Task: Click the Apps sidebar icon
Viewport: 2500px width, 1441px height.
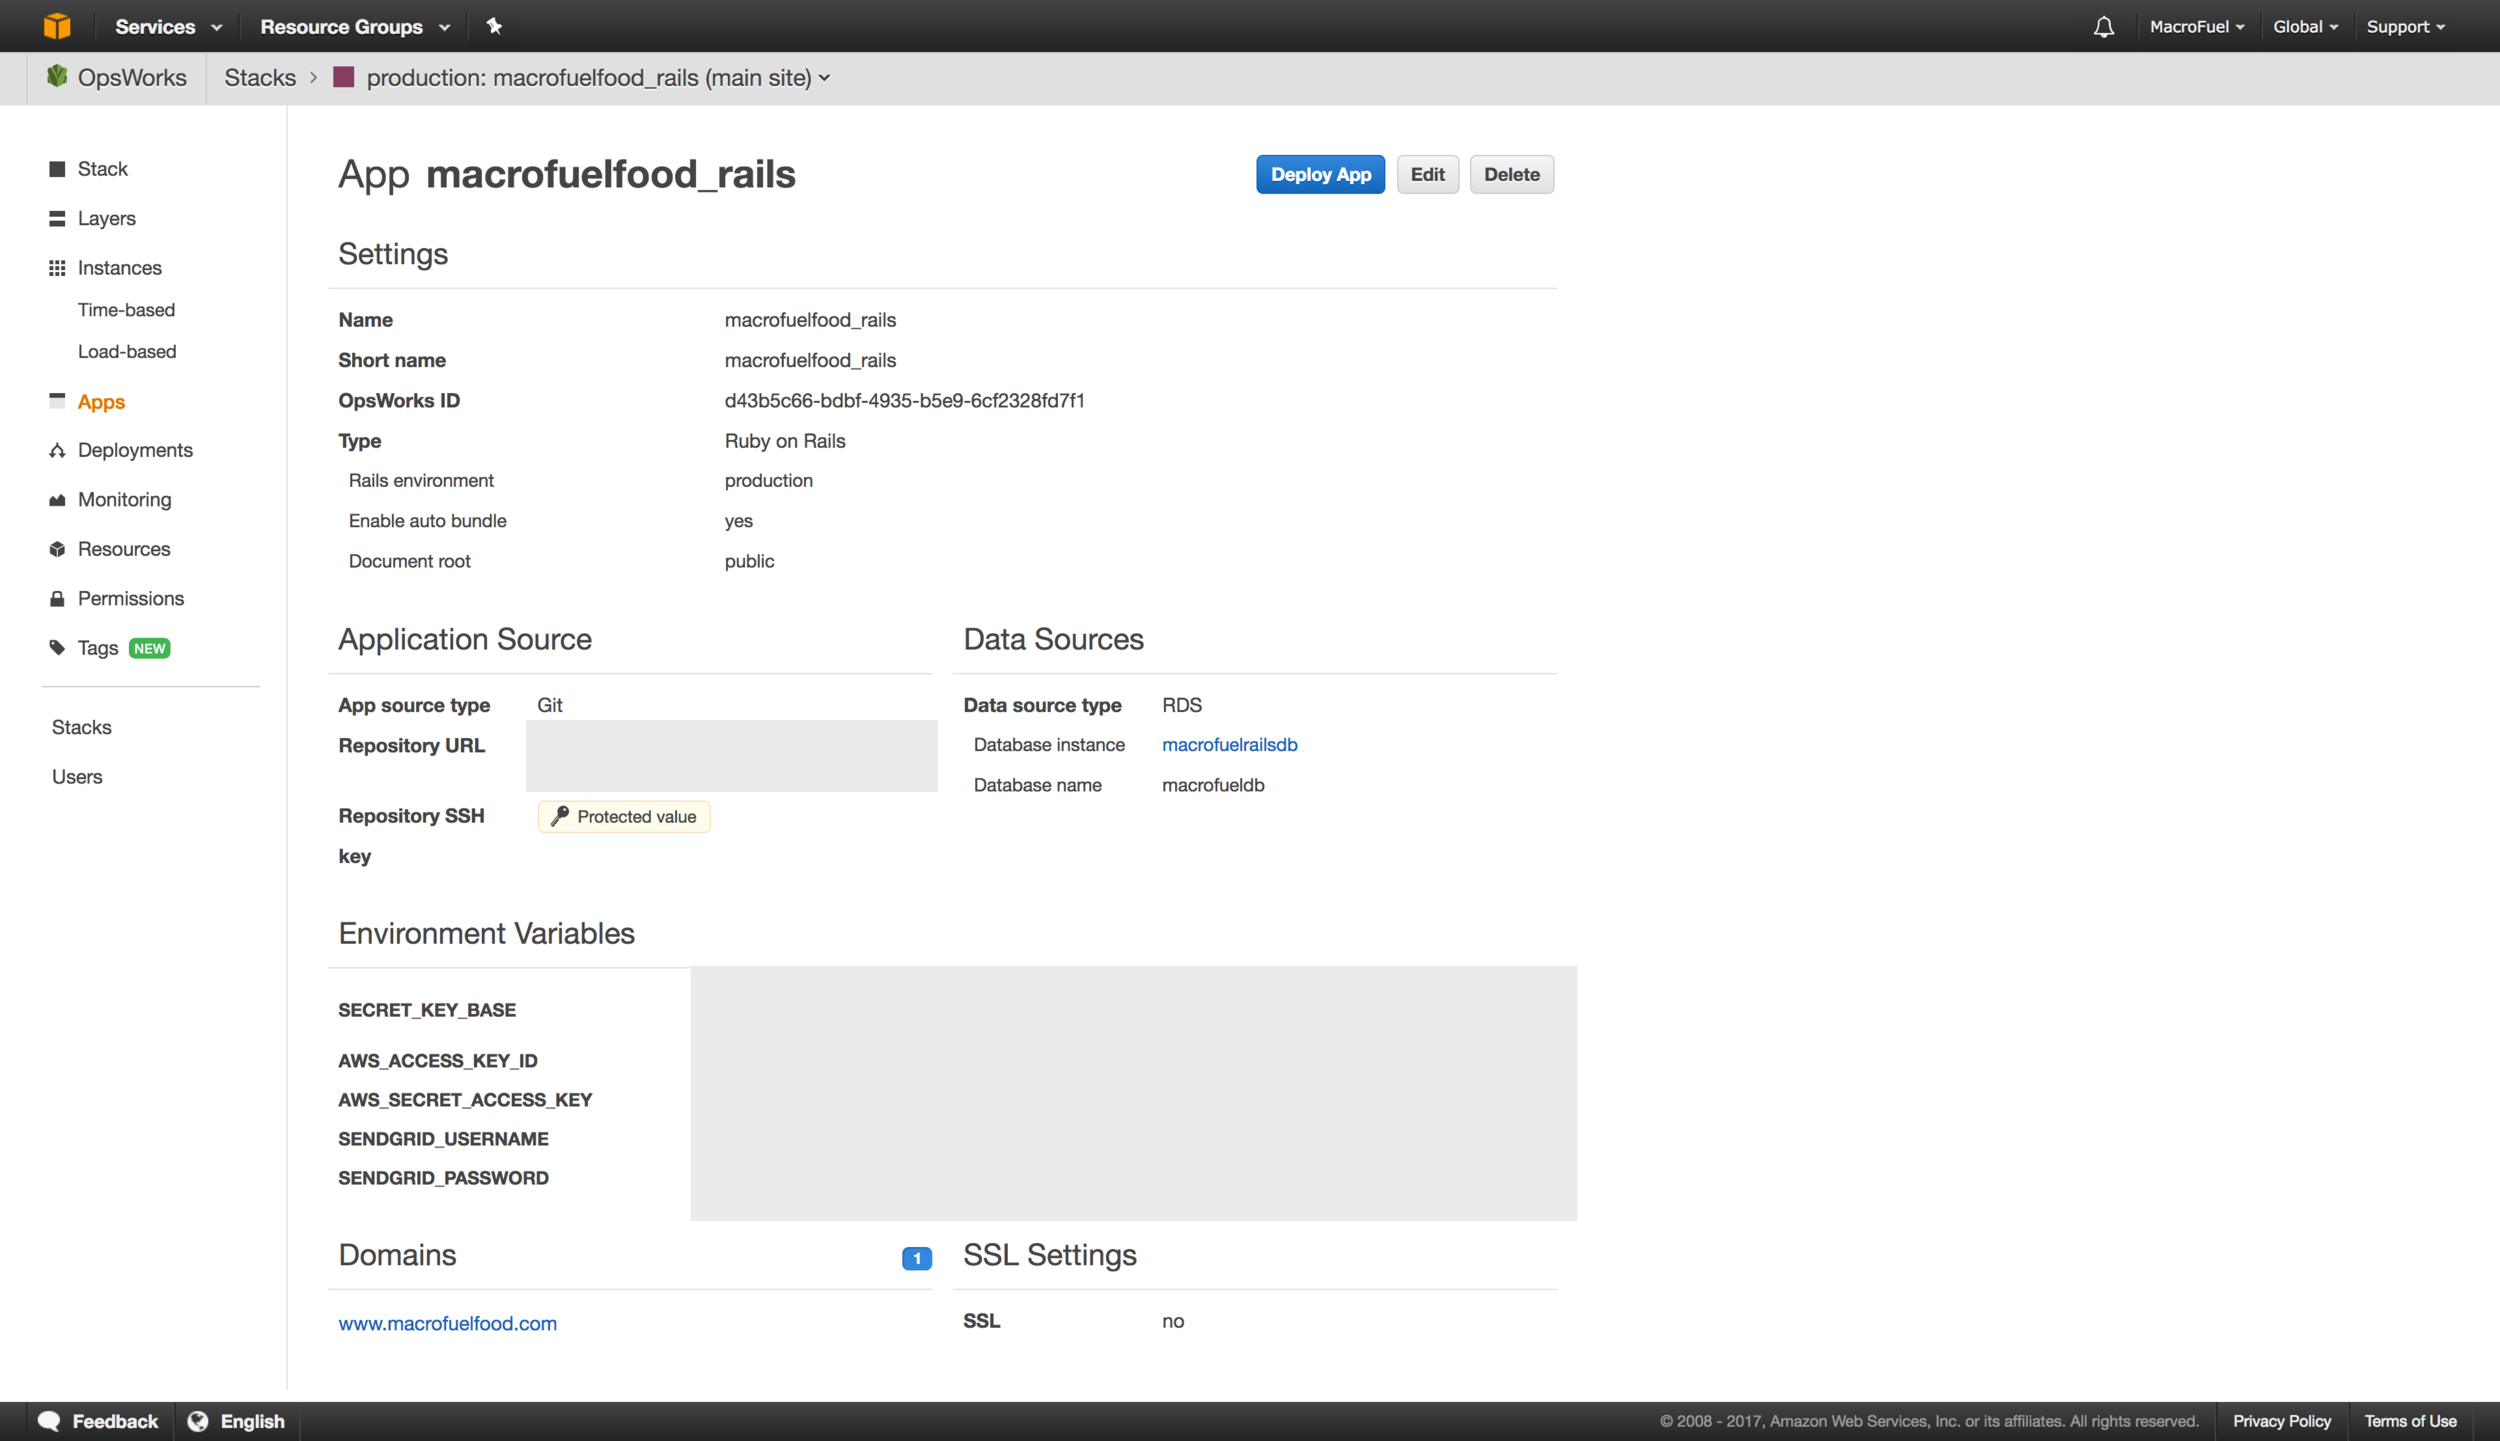Action: pos(57,401)
